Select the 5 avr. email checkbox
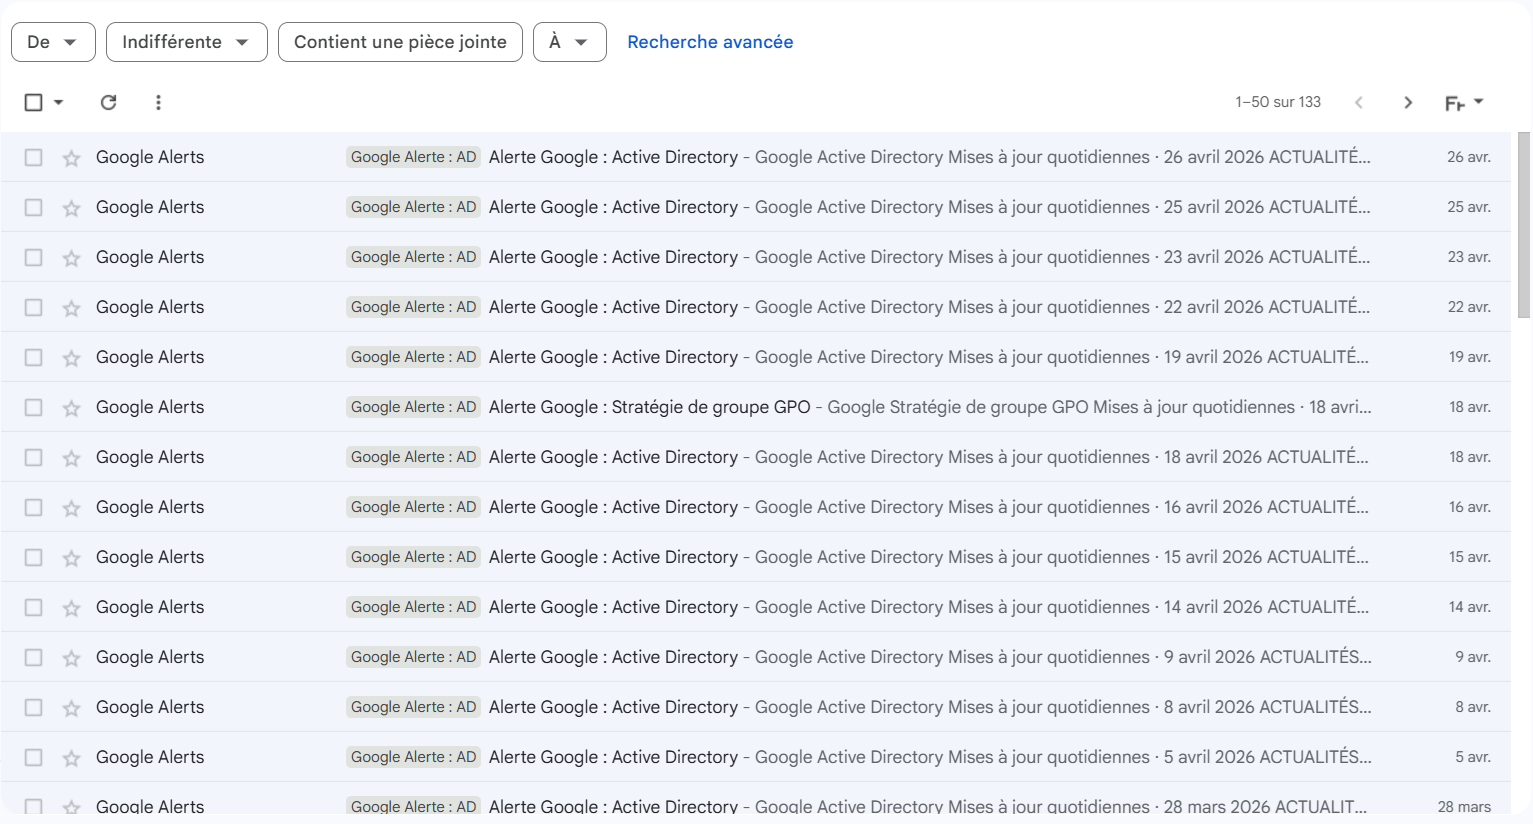Screen dimensions: 1533x824 (x=33, y=757)
